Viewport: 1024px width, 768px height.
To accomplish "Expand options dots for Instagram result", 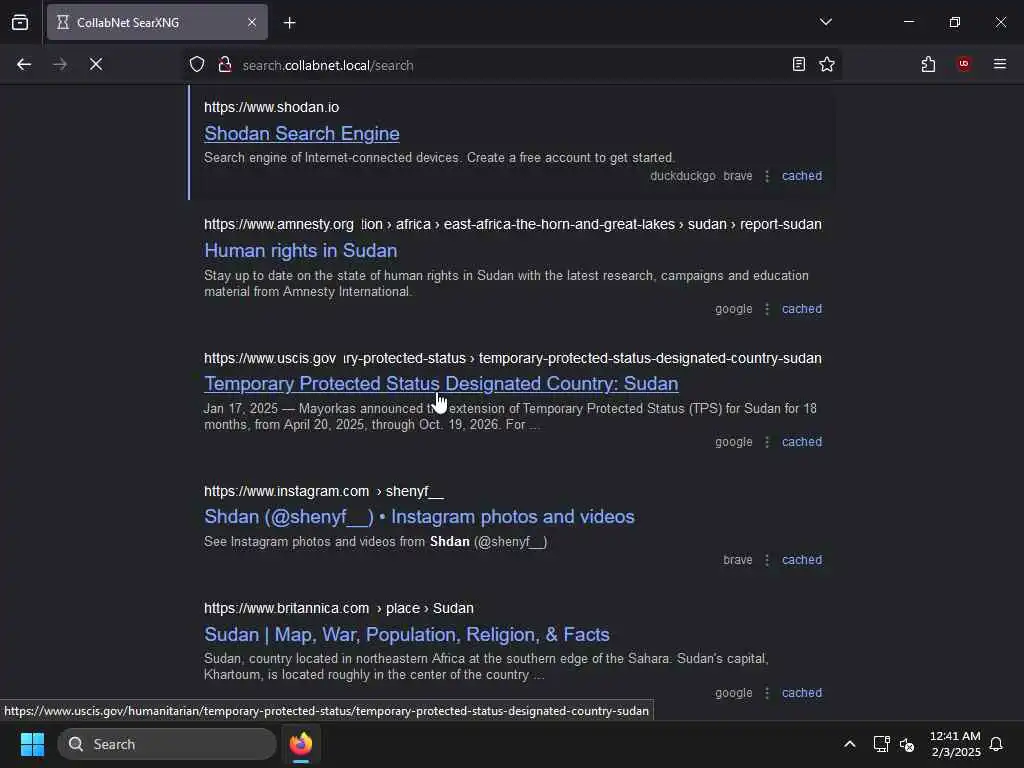I will 767,560.
